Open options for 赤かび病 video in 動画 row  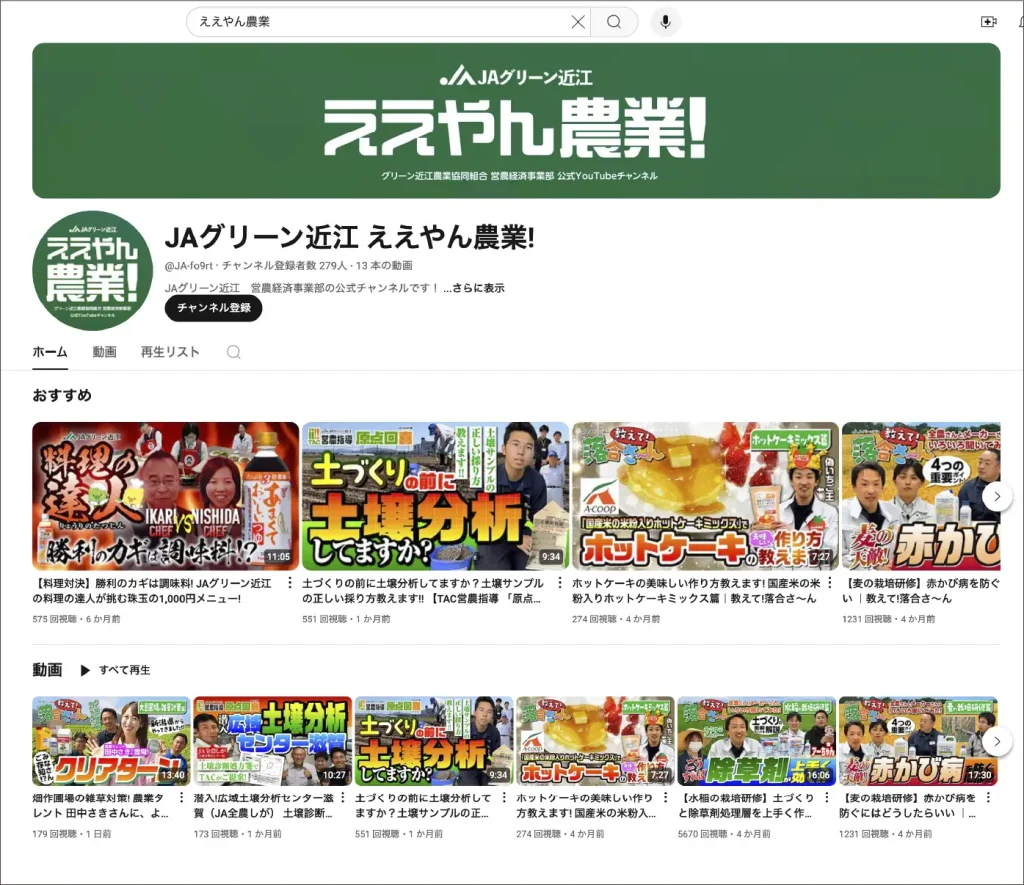988,797
